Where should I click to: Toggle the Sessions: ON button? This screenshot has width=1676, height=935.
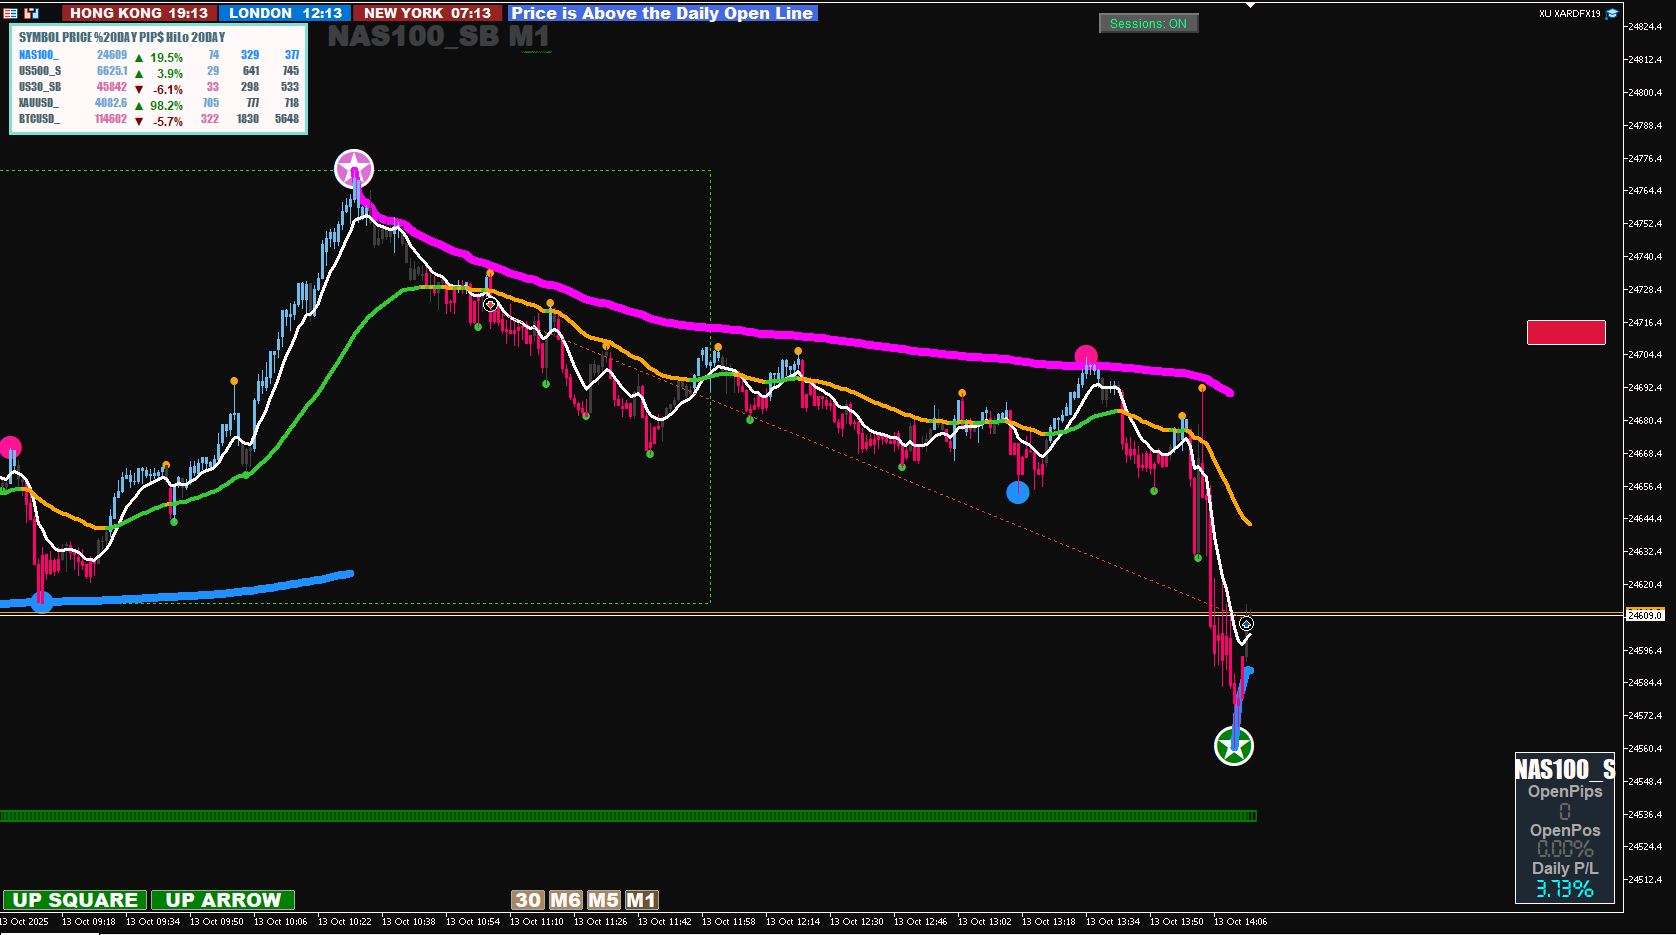point(1148,23)
